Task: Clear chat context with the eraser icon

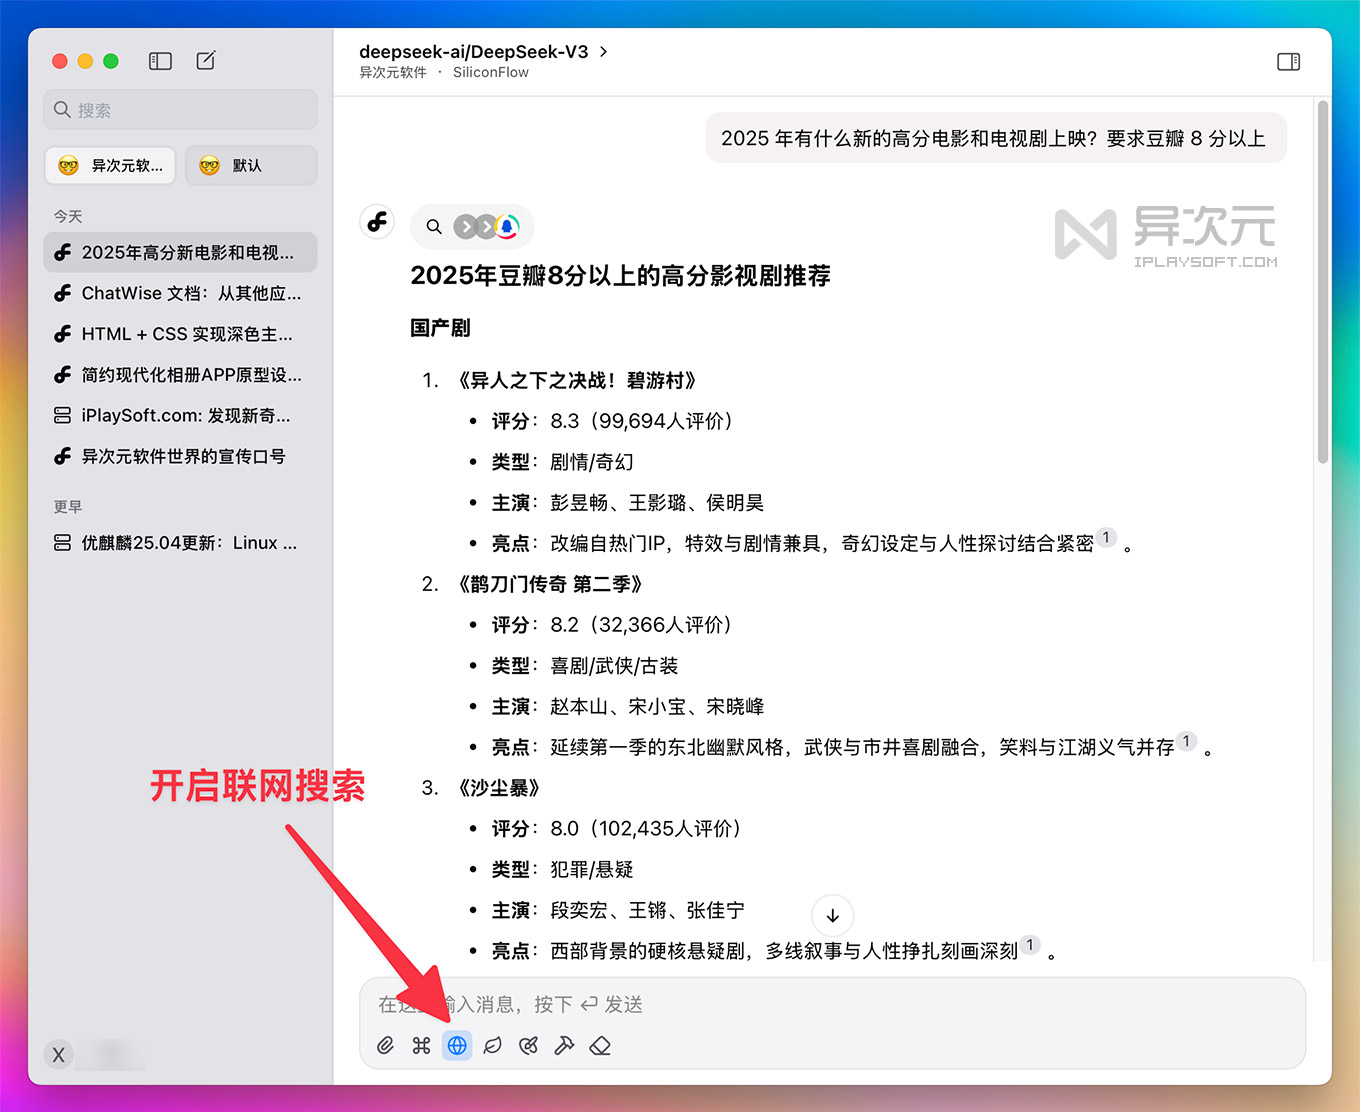Action: (600, 1045)
